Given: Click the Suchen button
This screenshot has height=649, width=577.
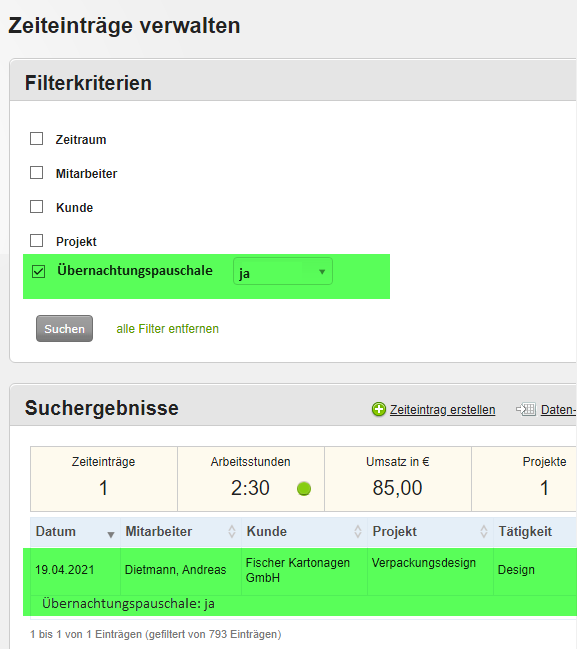Looking at the screenshot, I should pos(64,329).
